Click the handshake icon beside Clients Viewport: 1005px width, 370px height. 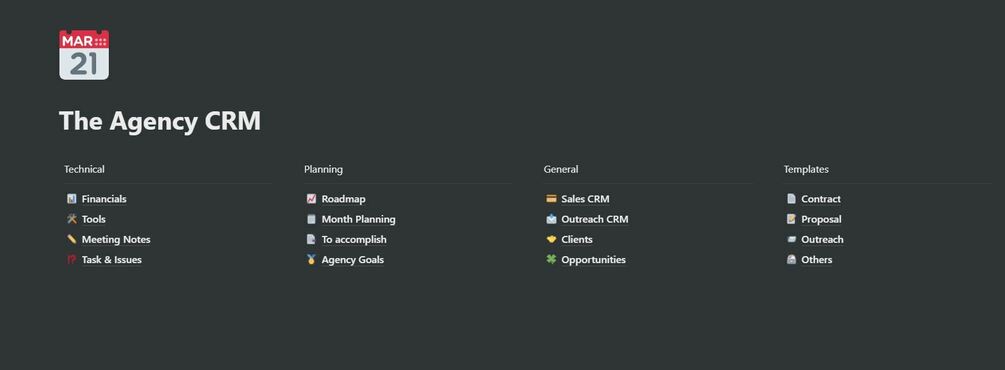(551, 239)
